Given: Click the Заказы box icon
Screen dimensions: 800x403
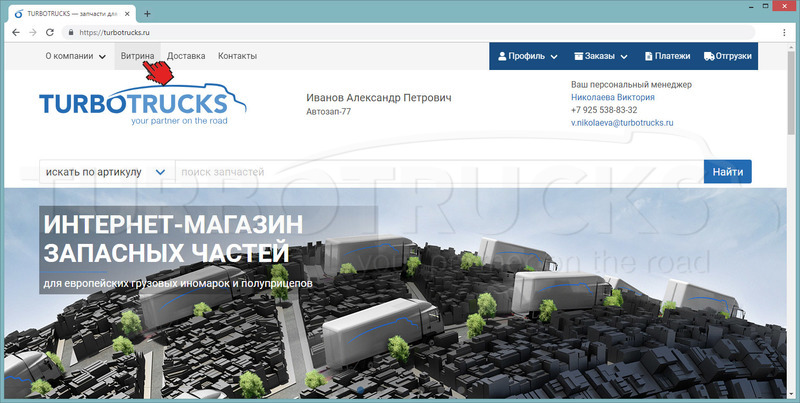Looking at the screenshot, I should [579, 56].
